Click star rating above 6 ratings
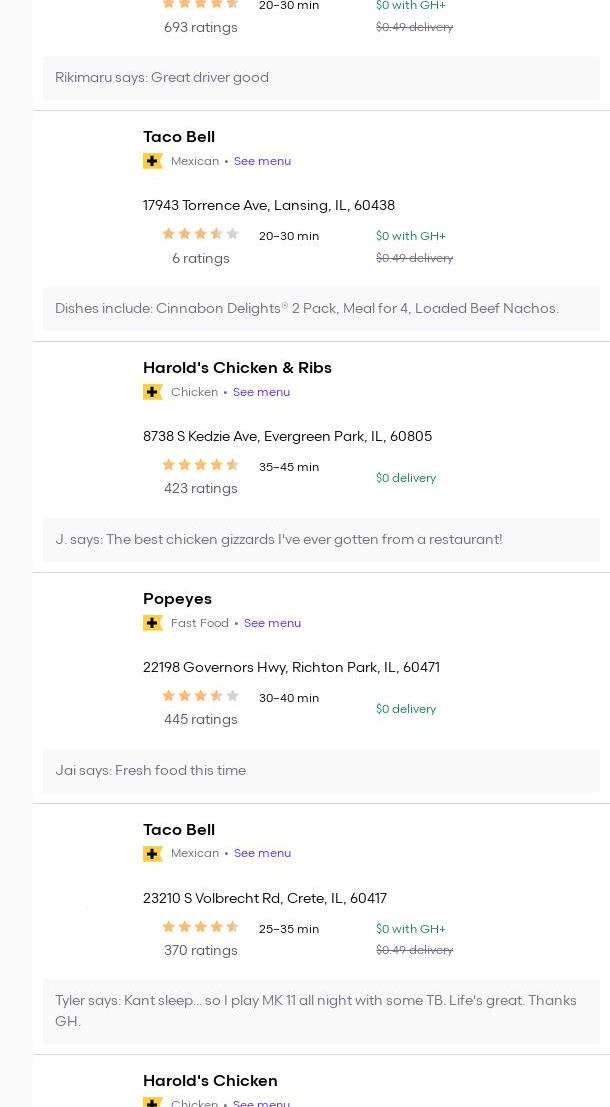 tap(200, 234)
